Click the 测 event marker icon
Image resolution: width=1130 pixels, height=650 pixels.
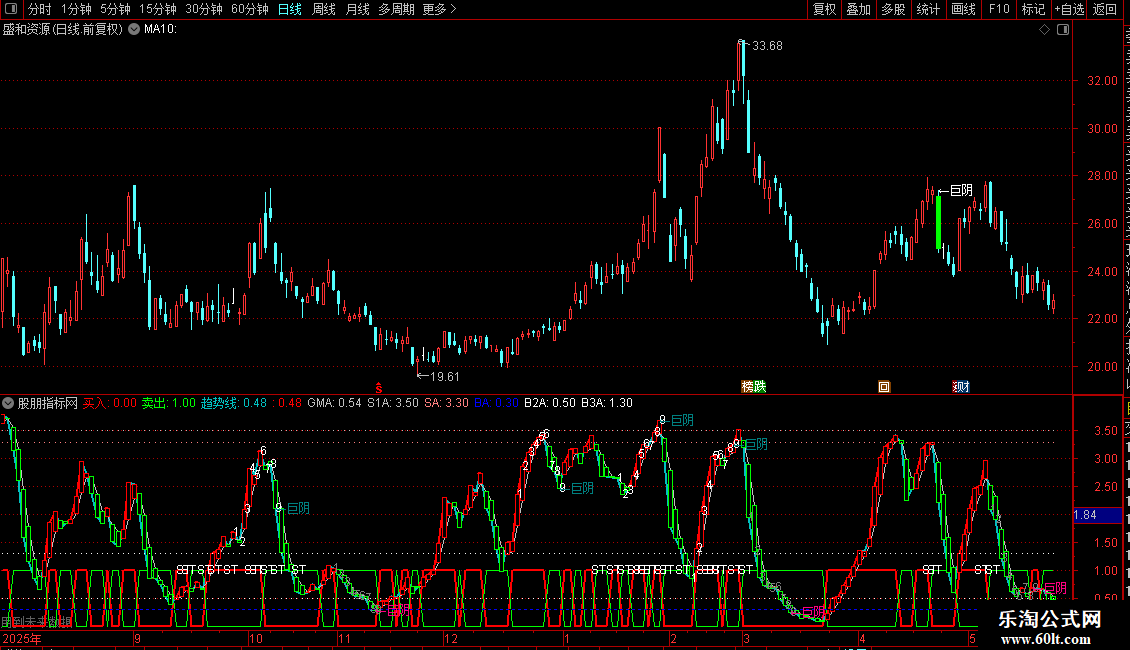coord(961,387)
